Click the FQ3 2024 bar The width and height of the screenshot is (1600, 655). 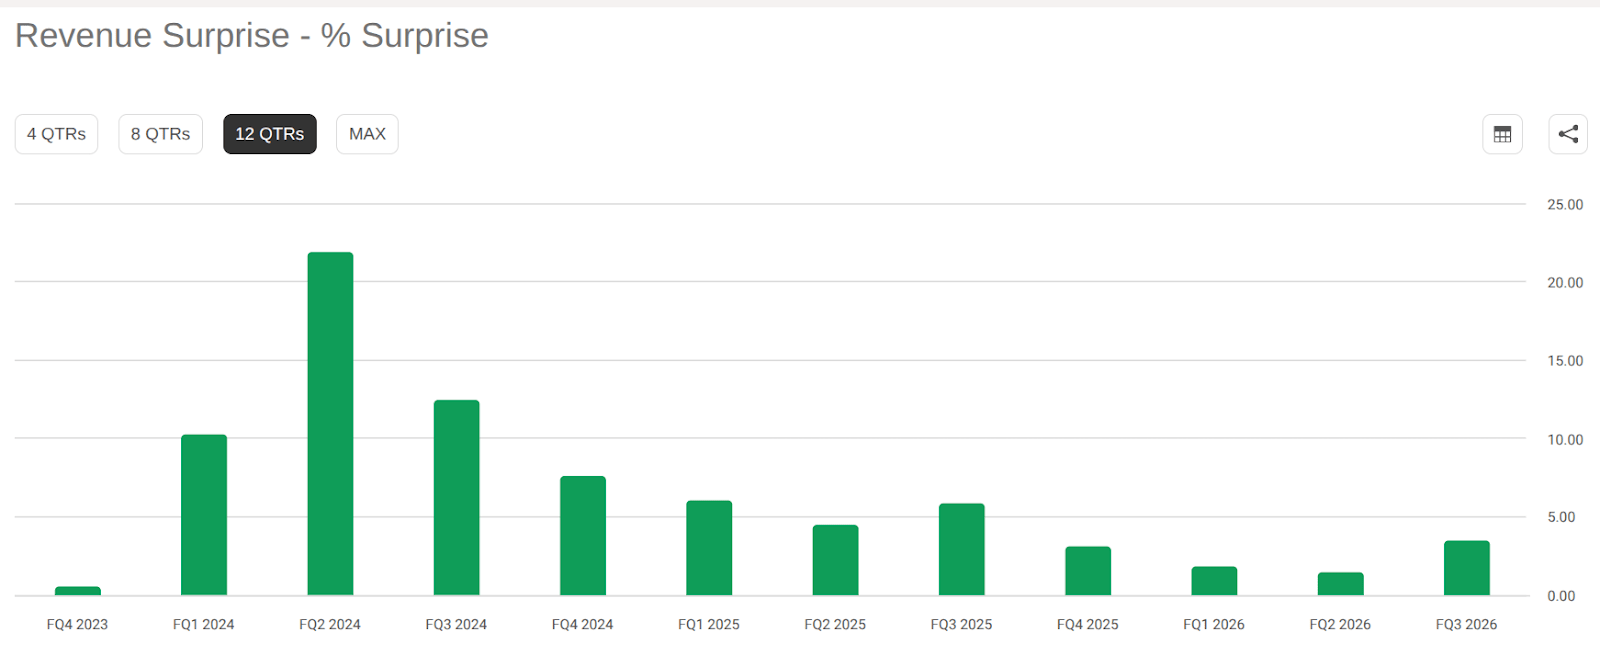[x=456, y=498]
